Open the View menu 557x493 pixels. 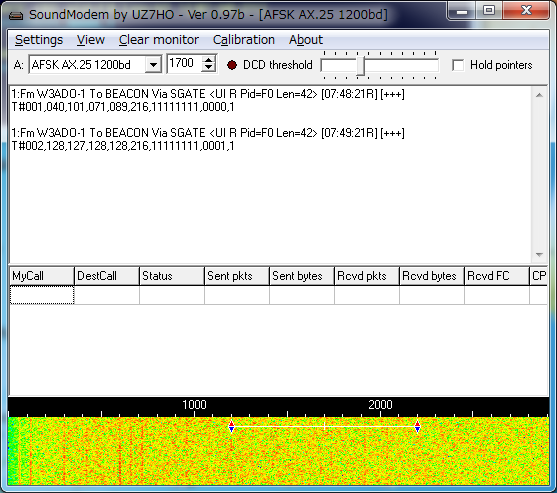91,40
